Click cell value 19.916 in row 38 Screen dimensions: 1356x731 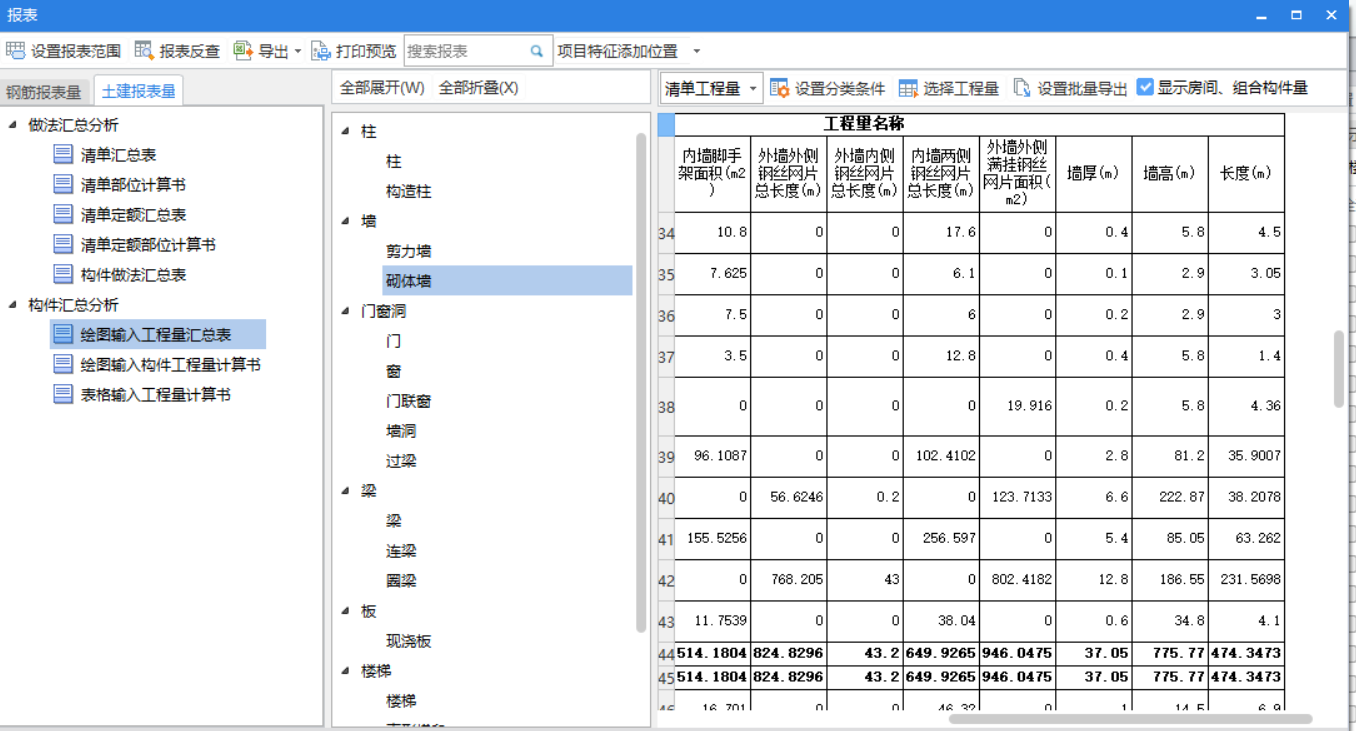pos(1017,406)
